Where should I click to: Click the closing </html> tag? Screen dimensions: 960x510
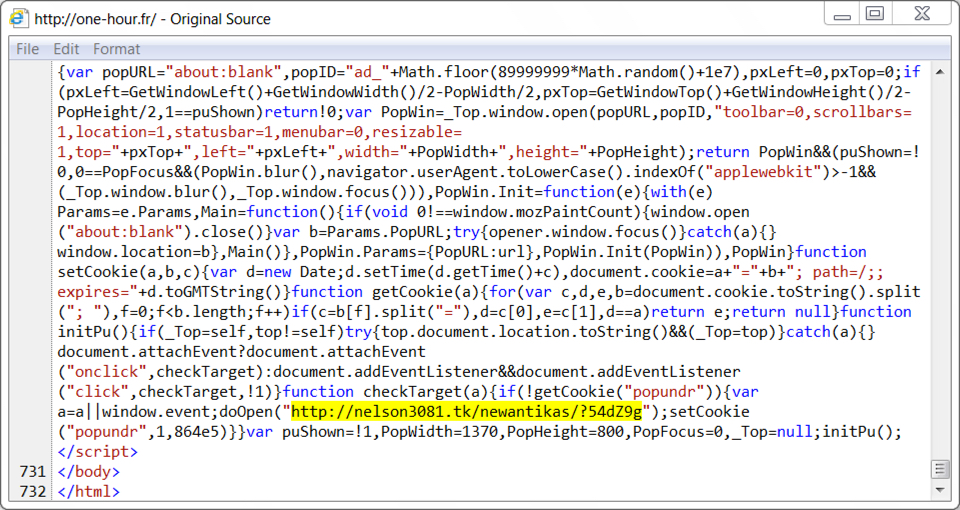[x=89, y=491]
